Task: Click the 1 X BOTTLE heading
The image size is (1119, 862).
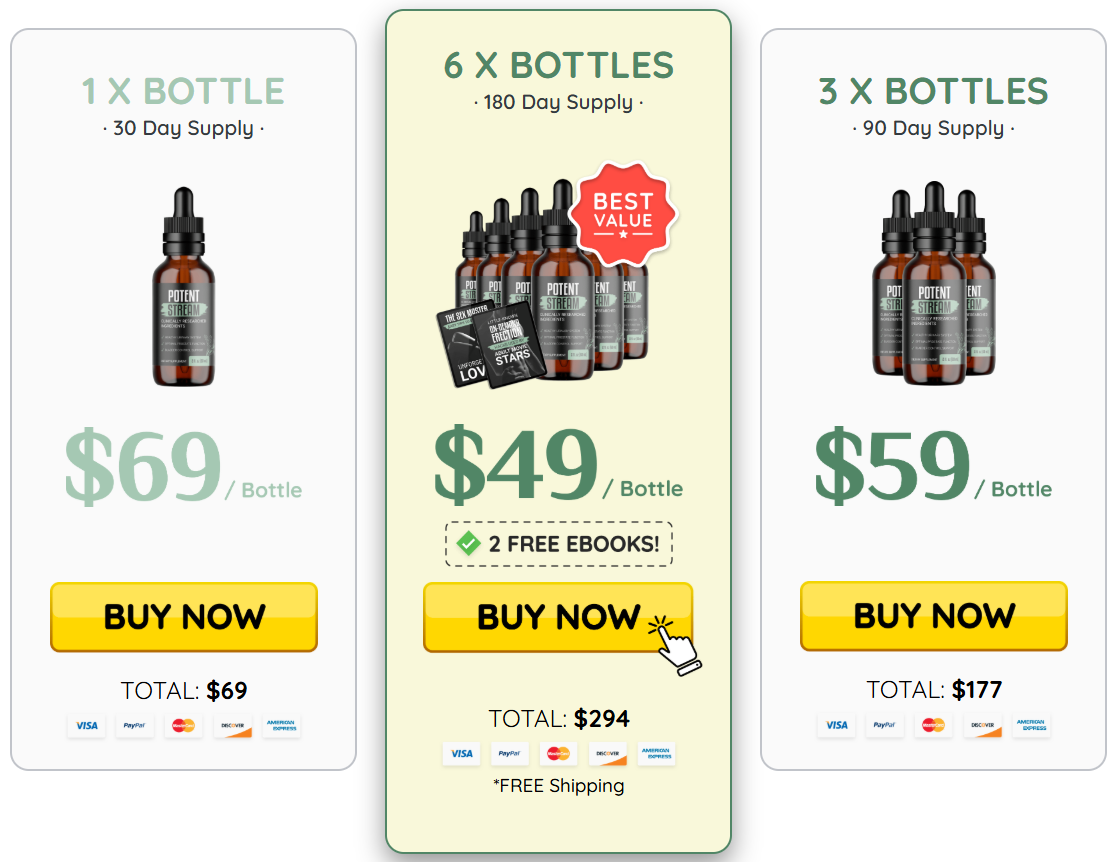Action: click(183, 91)
